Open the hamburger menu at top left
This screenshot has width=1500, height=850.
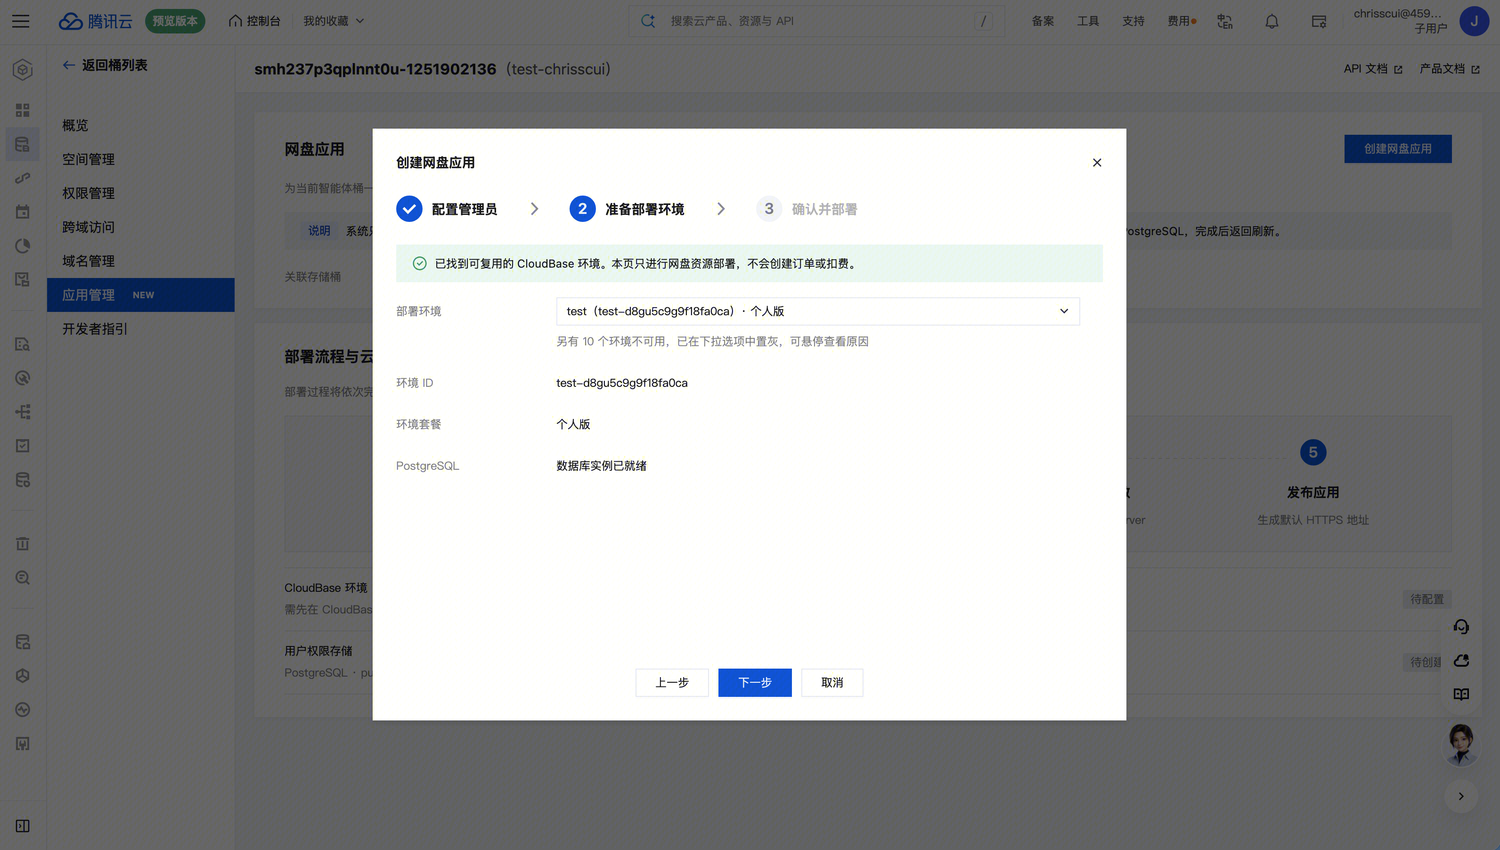(20, 21)
